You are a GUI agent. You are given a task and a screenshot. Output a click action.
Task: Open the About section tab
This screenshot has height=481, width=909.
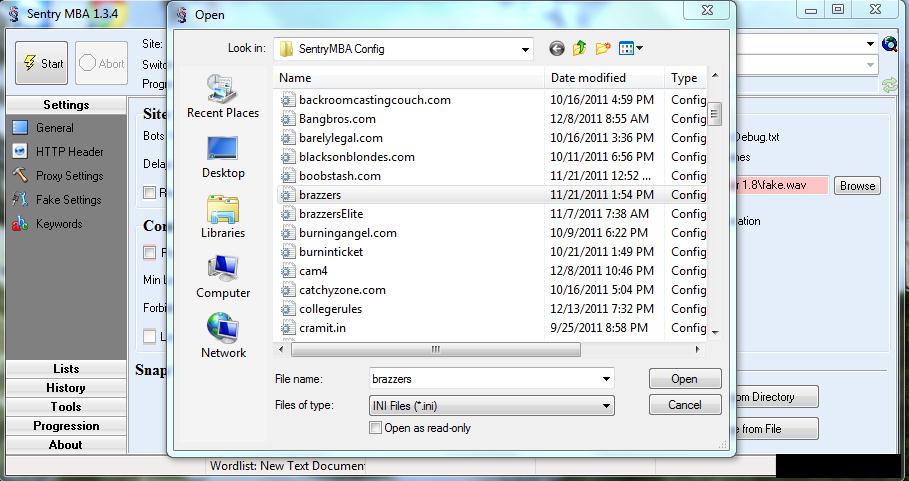66,445
